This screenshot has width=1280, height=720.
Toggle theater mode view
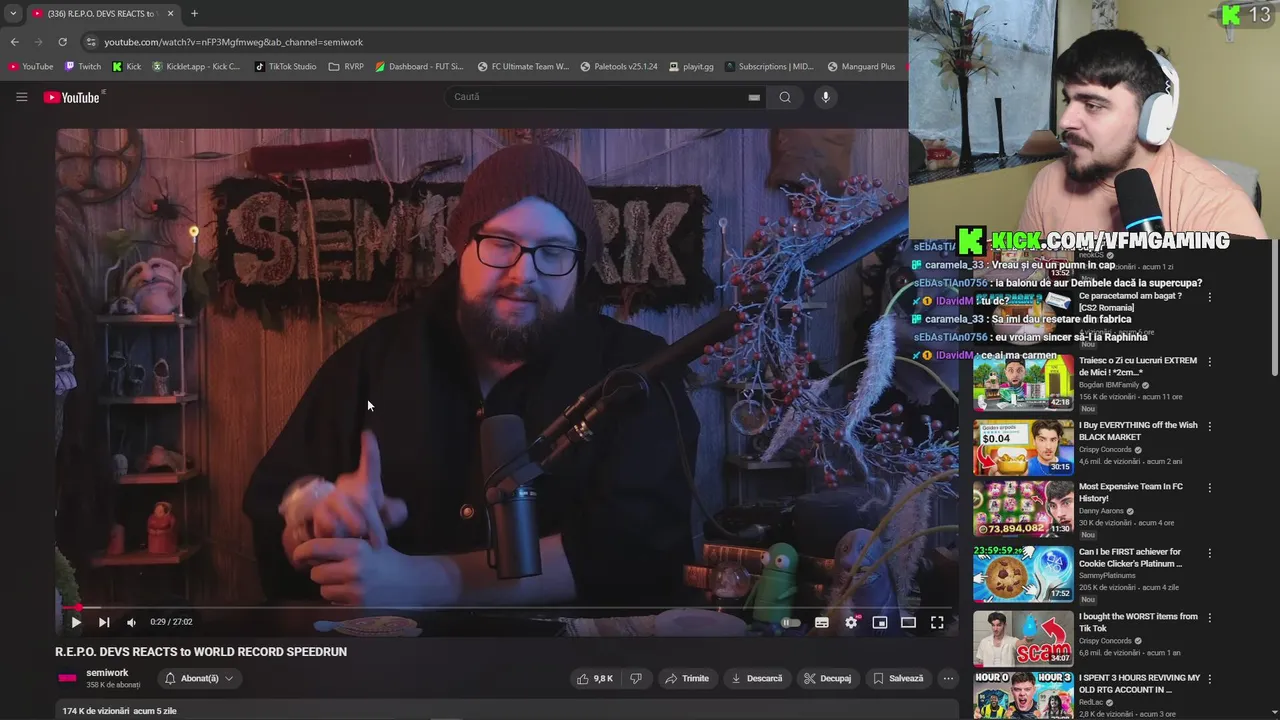(x=908, y=622)
